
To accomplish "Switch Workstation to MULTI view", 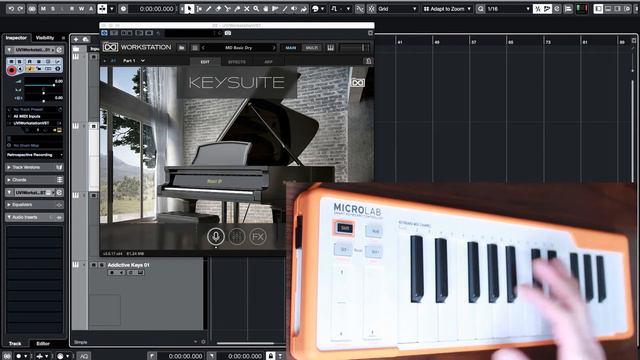I will 311,48.
